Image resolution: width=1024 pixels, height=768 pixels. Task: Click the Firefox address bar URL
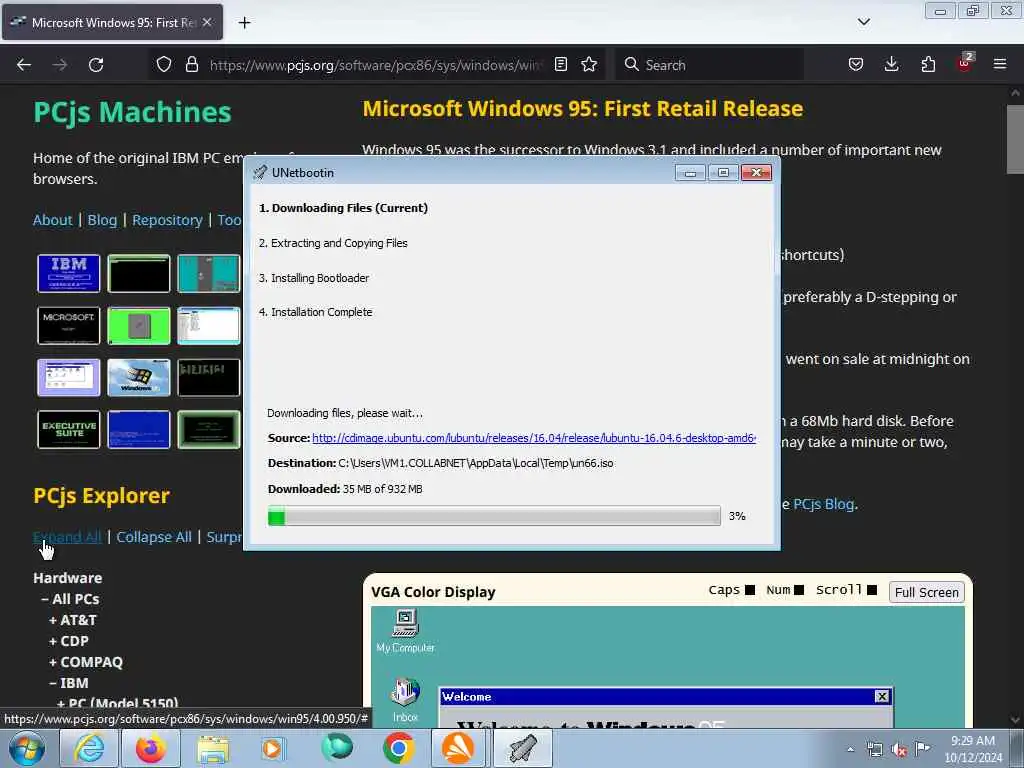click(374, 65)
